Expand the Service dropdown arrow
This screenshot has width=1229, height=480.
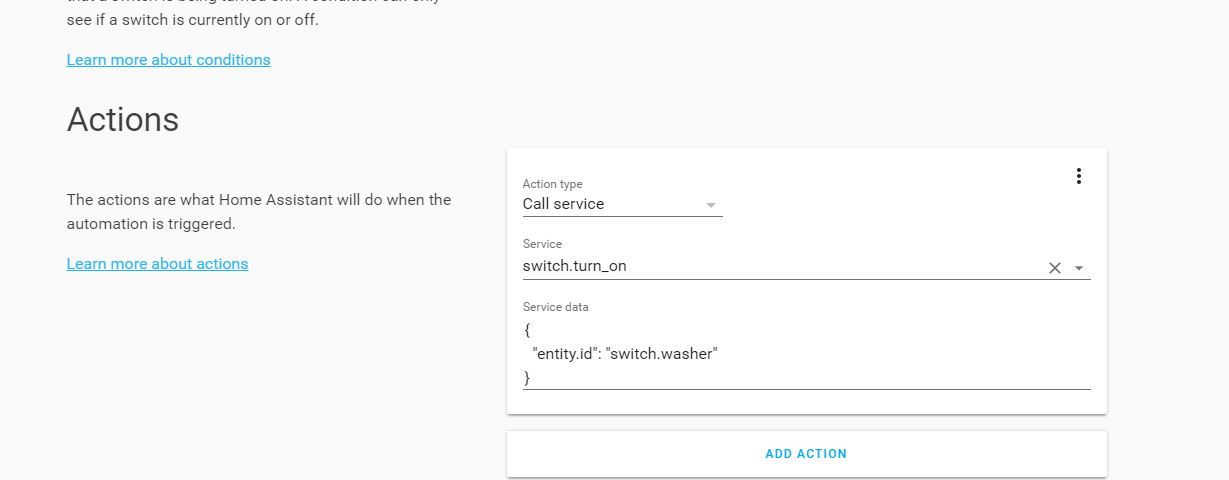coord(1079,268)
